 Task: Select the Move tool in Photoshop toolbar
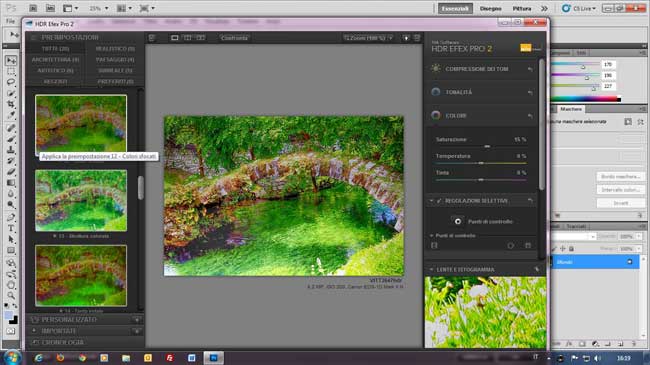pos(11,61)
